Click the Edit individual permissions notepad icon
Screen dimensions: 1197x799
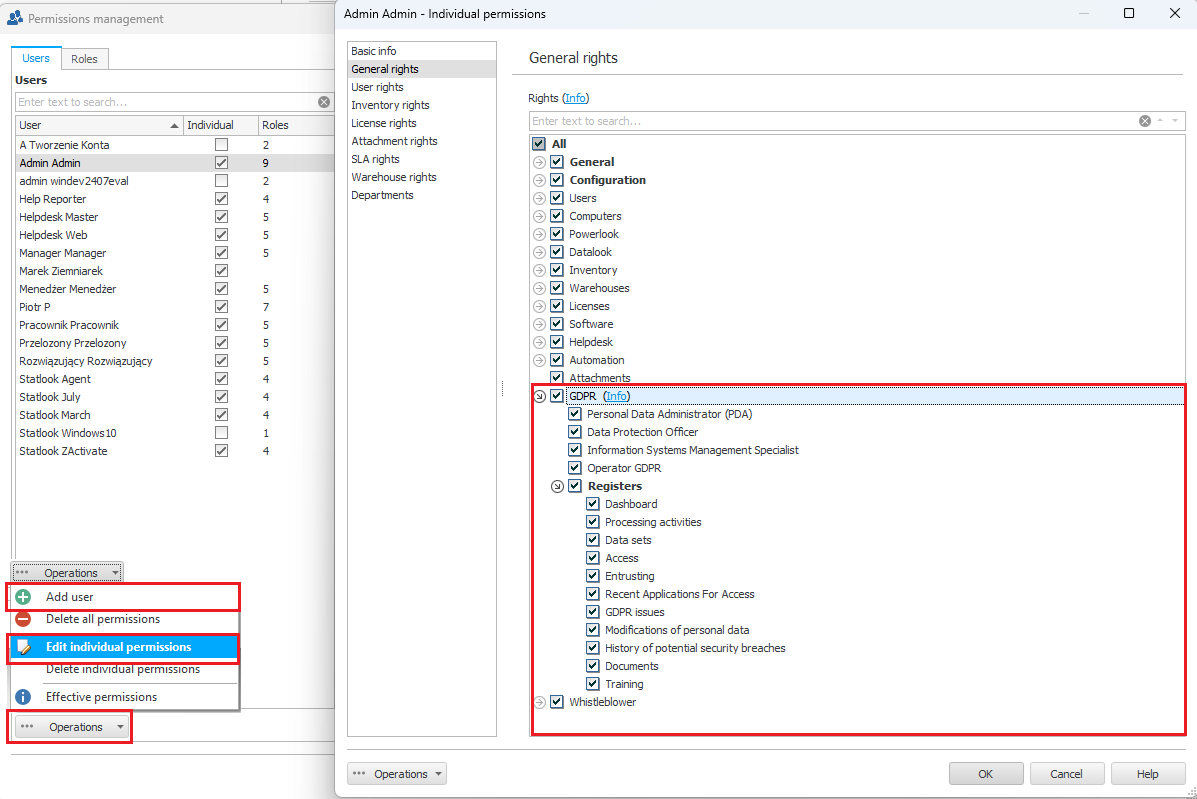pyautogui.click(x=24, y=647)
